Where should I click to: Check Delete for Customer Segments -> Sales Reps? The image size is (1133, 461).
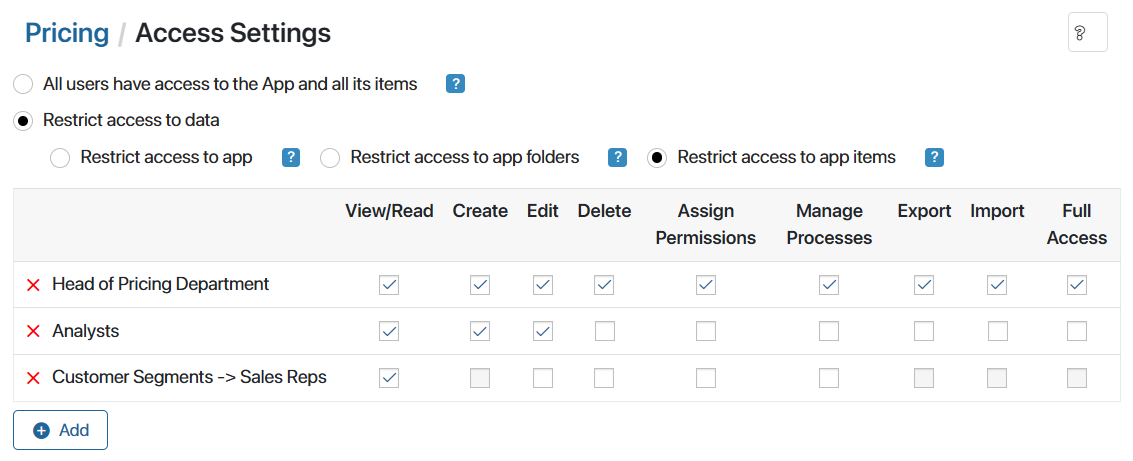pyautogui.click(x=604, y=378)
